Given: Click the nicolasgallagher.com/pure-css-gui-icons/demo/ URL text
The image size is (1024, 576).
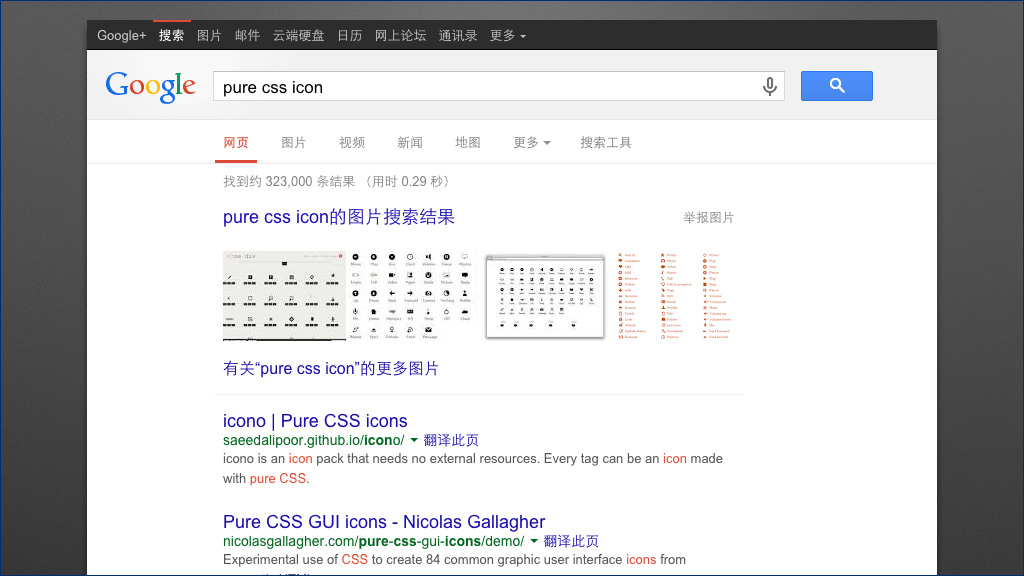Looking at the screenshot, I should pyautogui.click(x=374, y=541).
